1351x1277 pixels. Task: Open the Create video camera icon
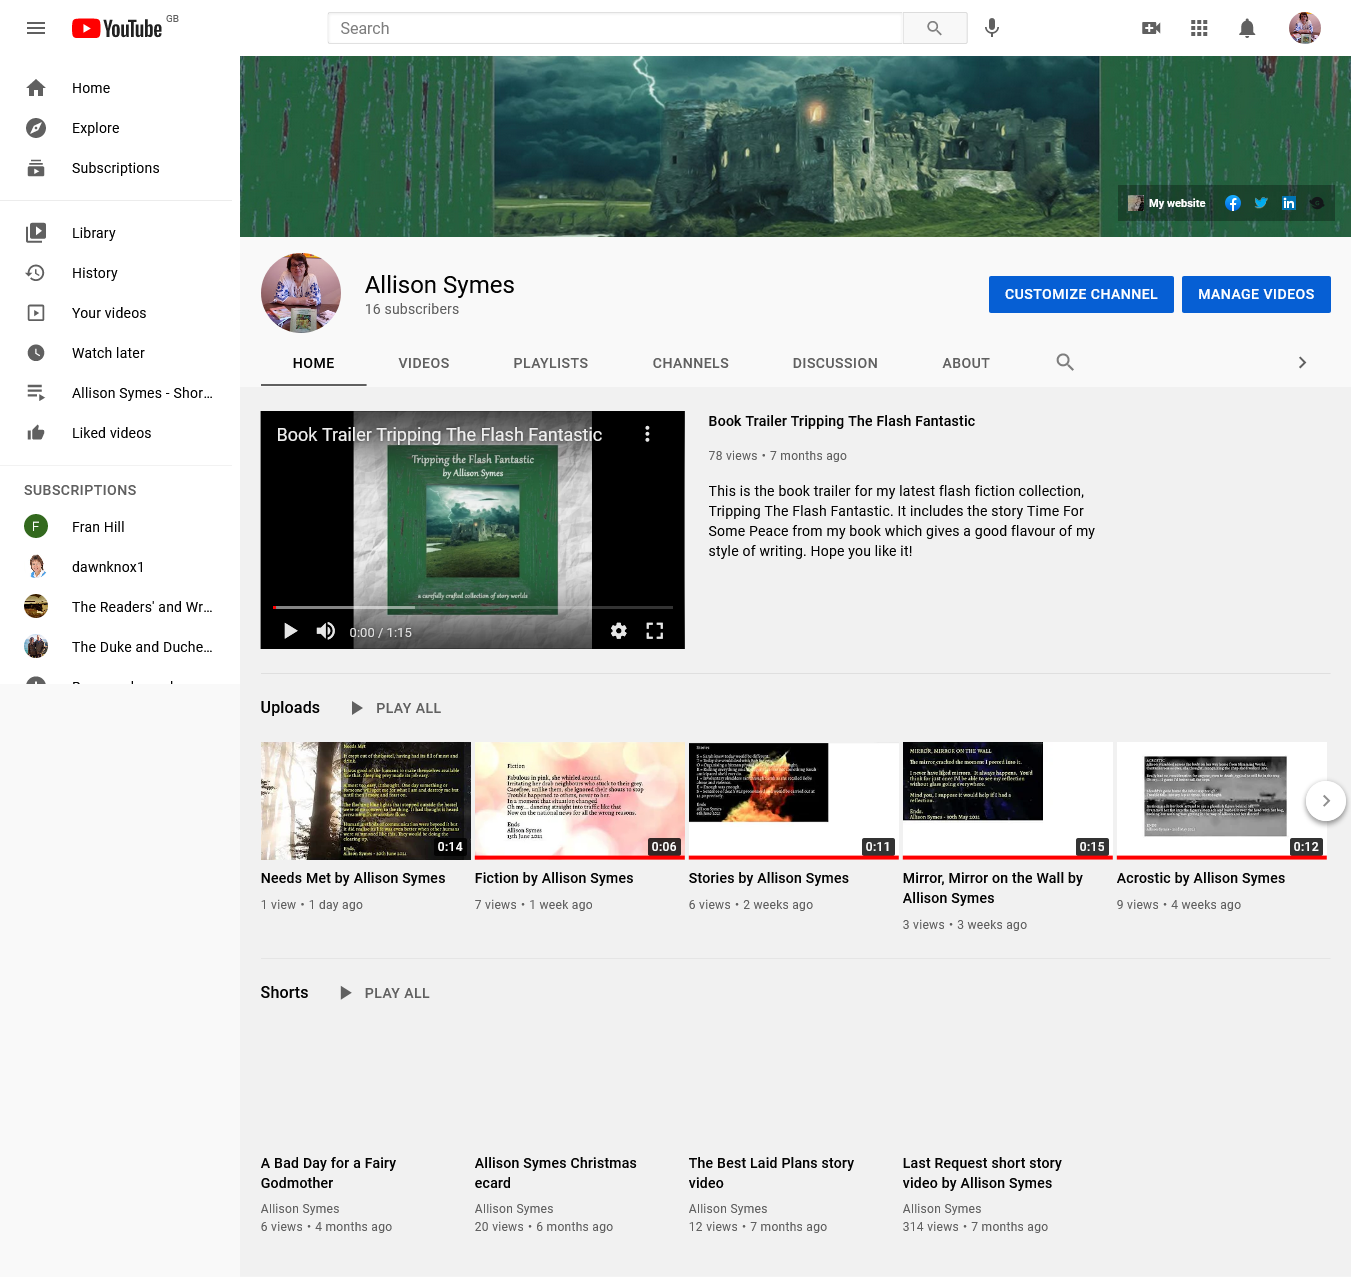click(x=1150, y=28)
